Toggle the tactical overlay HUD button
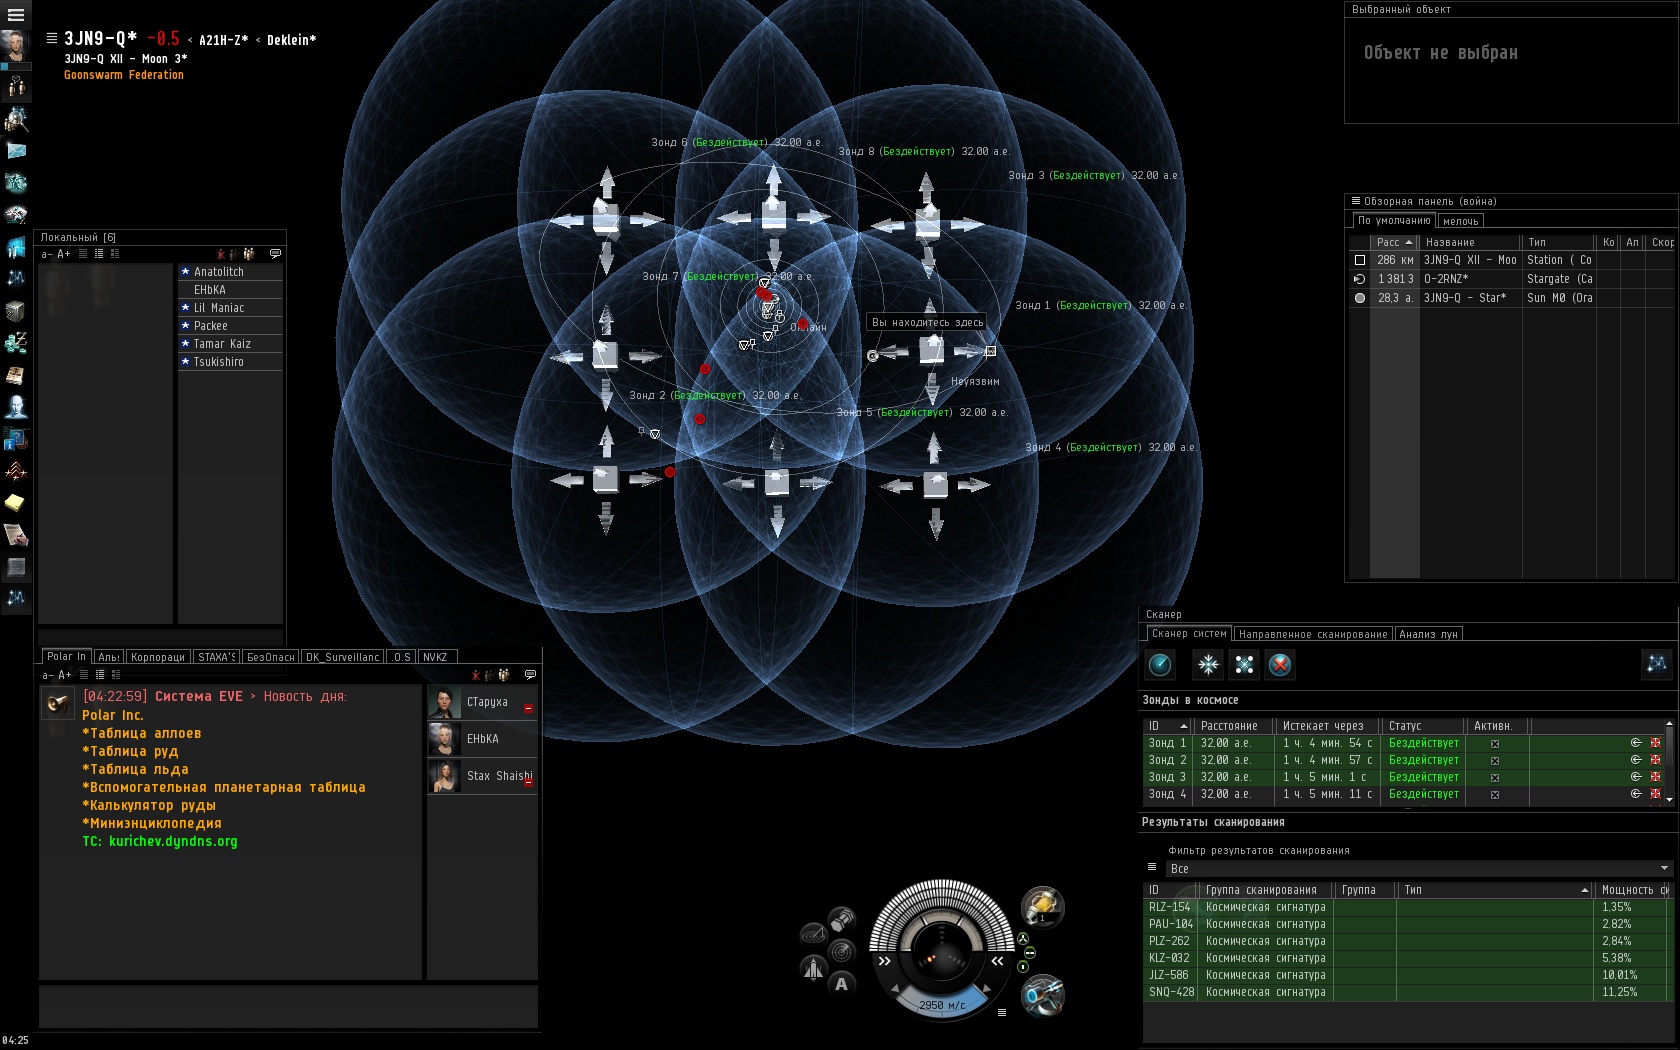1680x1050 pixels. pos(813,934)
